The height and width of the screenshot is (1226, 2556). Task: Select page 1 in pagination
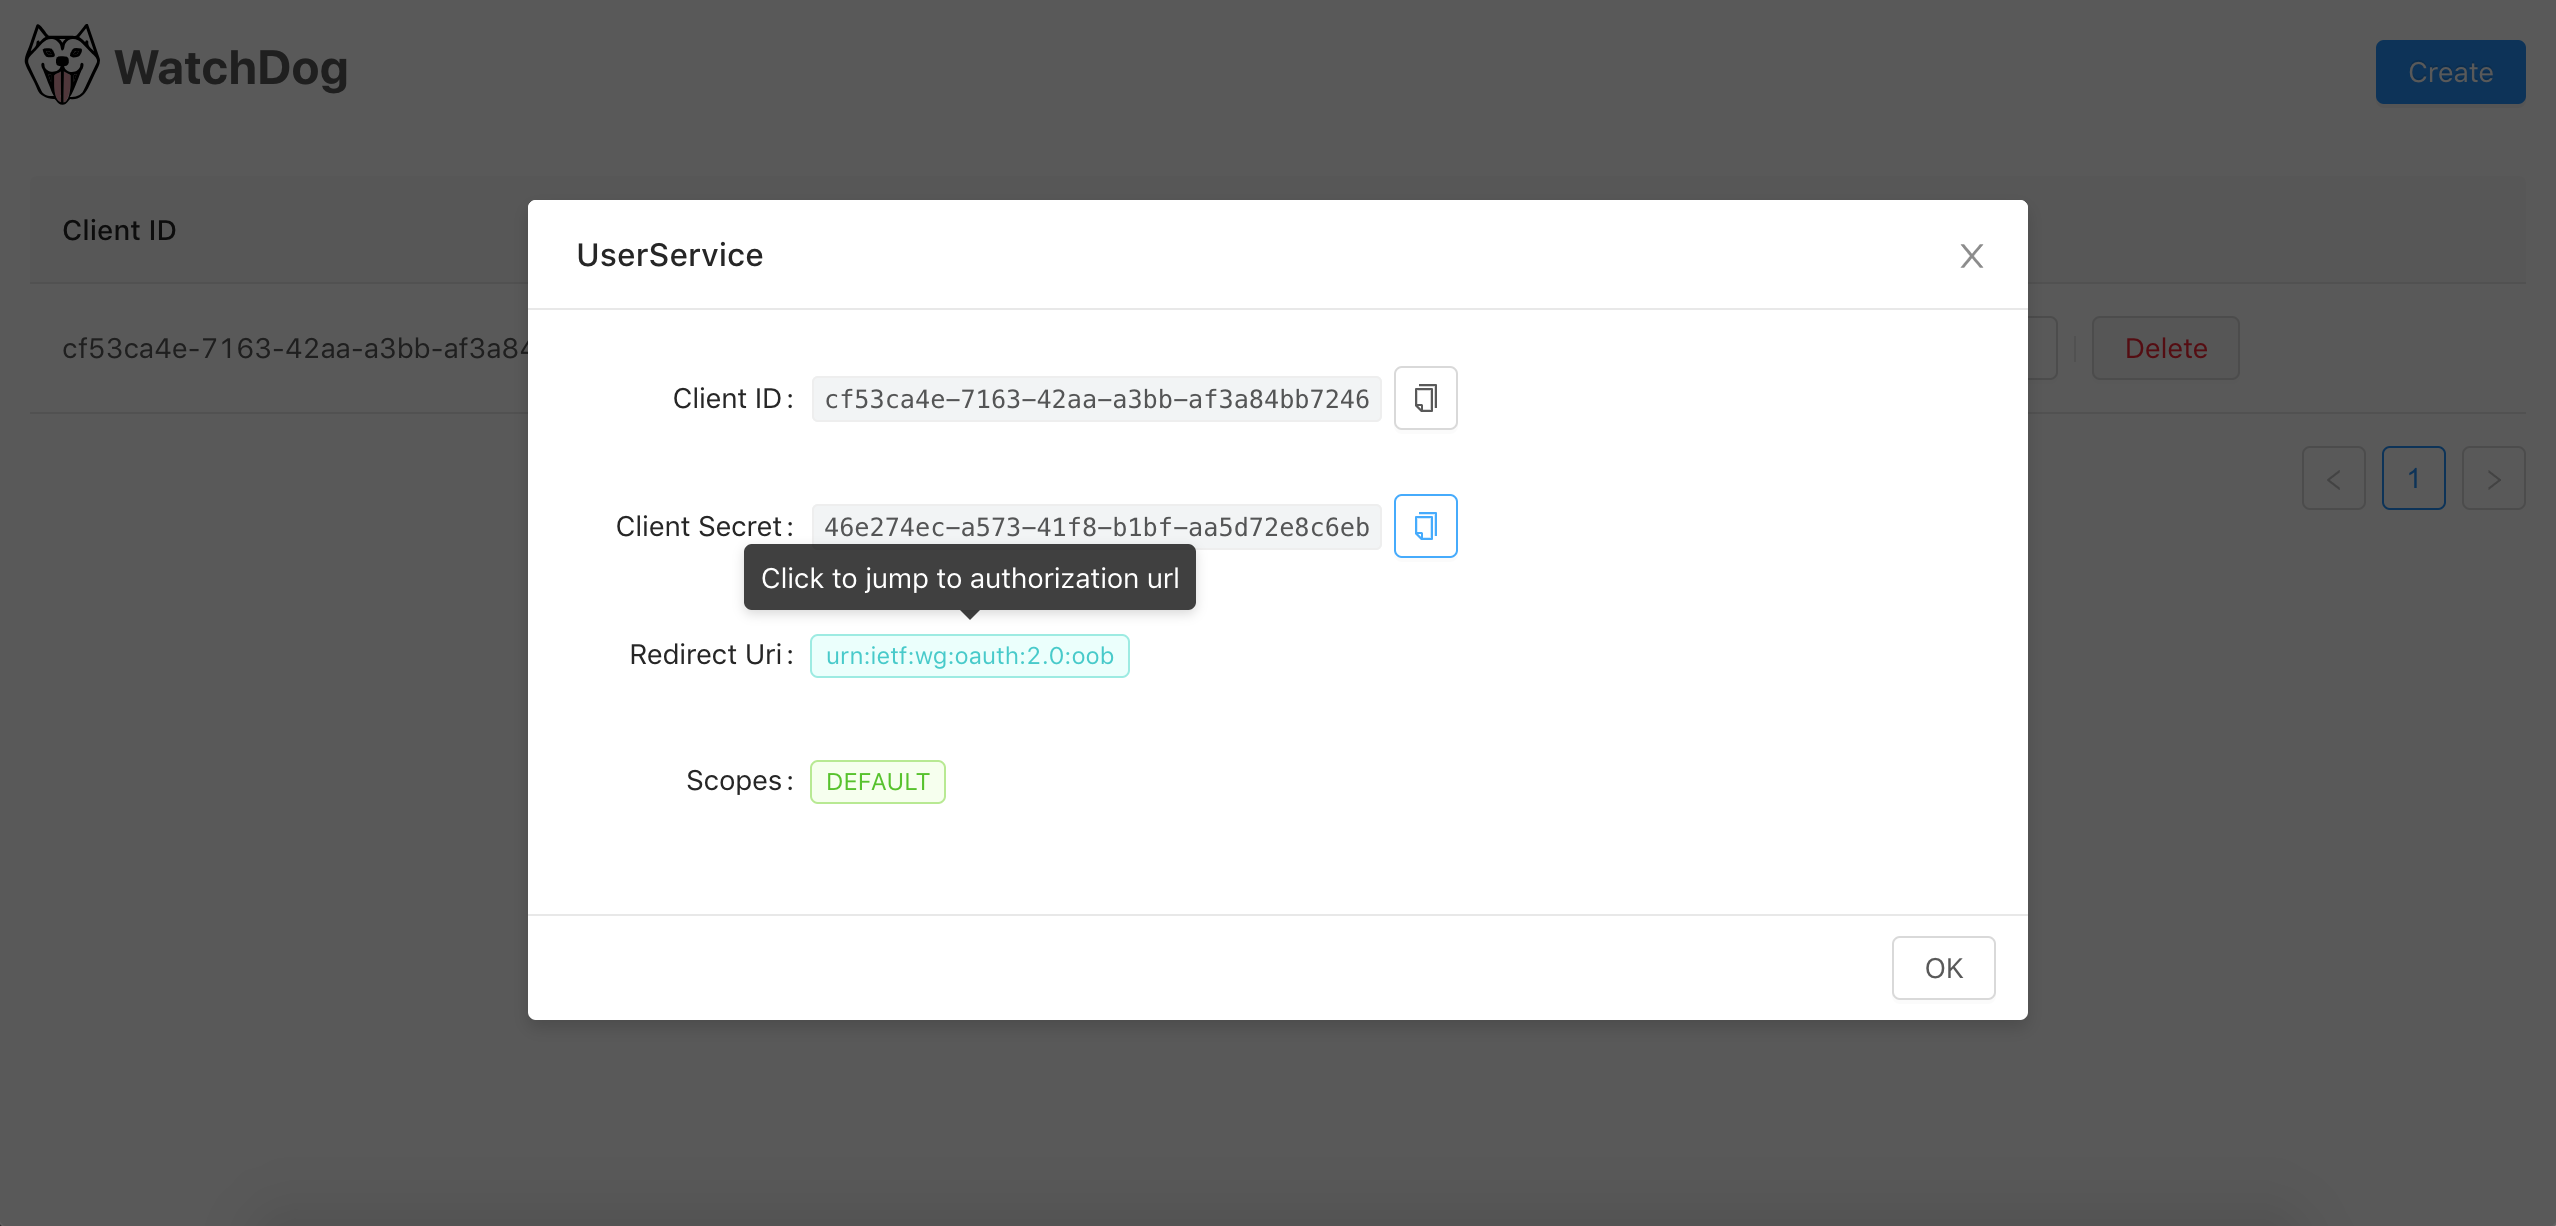click(2413, 479)
